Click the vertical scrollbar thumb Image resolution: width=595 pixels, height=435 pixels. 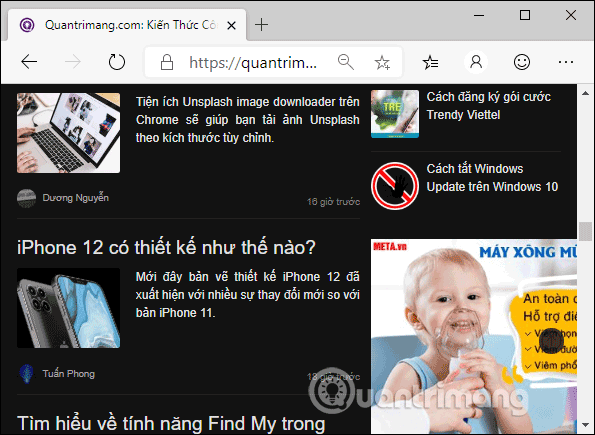(x=586, y=231)
